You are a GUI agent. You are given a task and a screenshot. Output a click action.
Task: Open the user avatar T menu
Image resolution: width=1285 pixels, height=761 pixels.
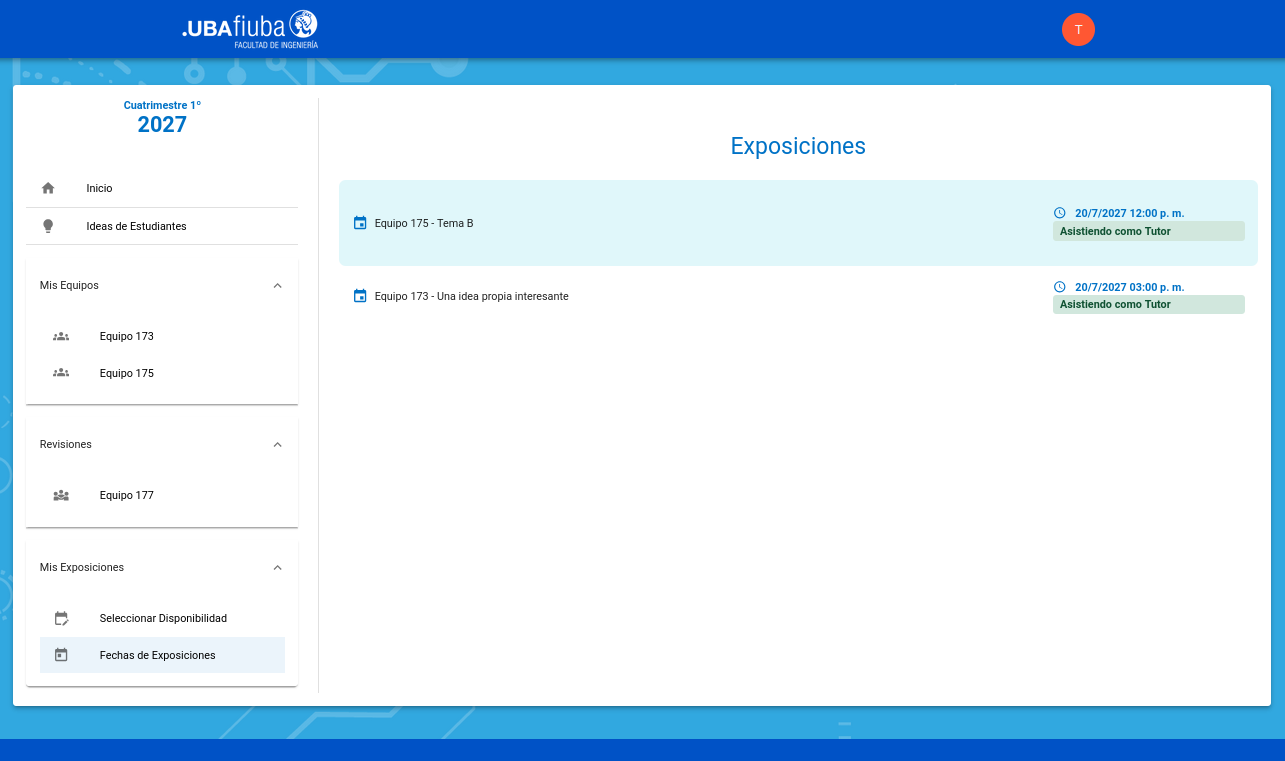[1078, 30]
